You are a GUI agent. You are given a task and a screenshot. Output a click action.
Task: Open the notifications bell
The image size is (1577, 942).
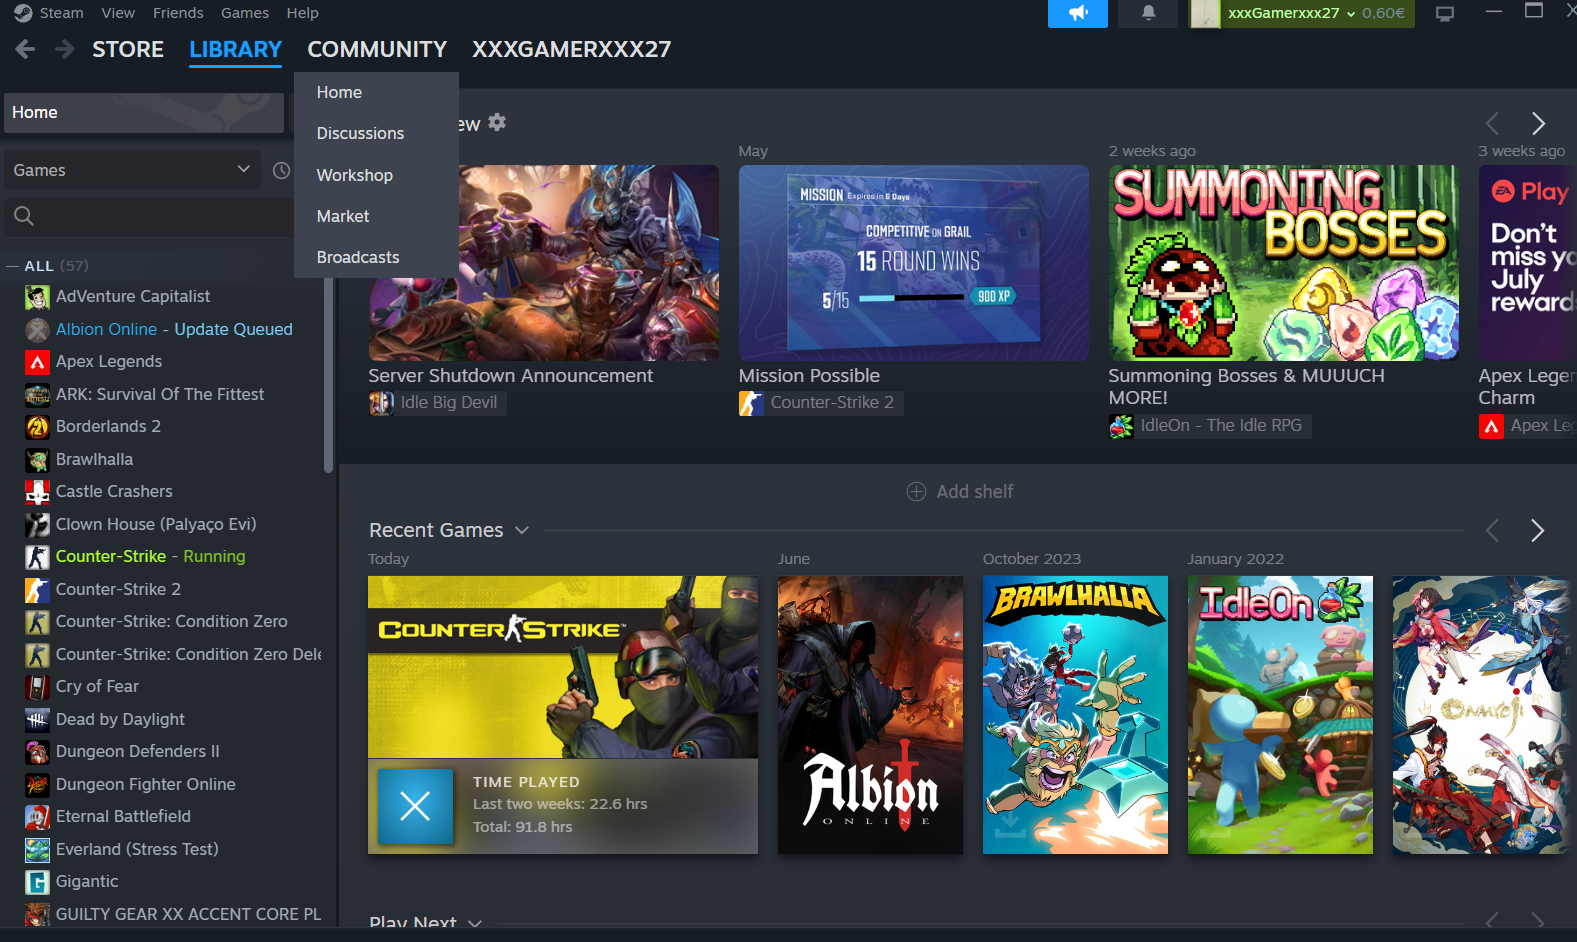tap(1148, 13)
